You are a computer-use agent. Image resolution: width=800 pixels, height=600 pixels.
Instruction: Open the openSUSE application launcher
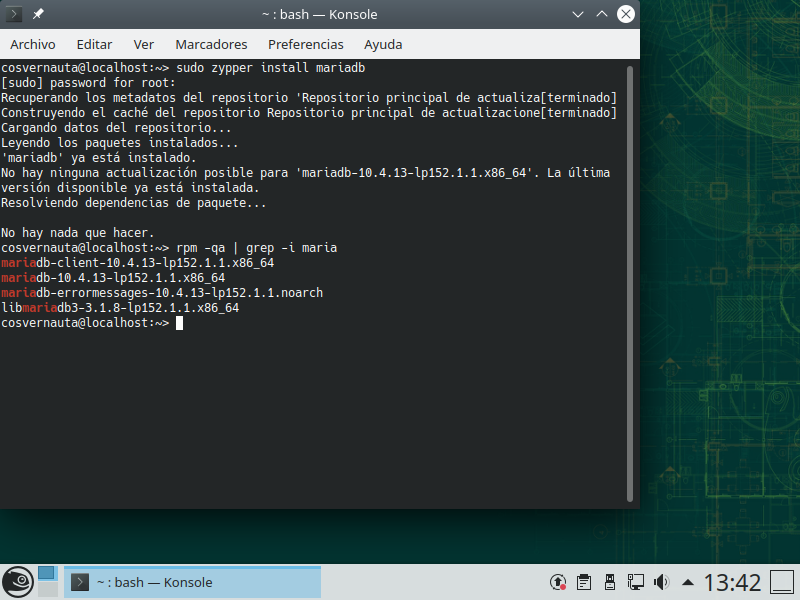(18, 582)
